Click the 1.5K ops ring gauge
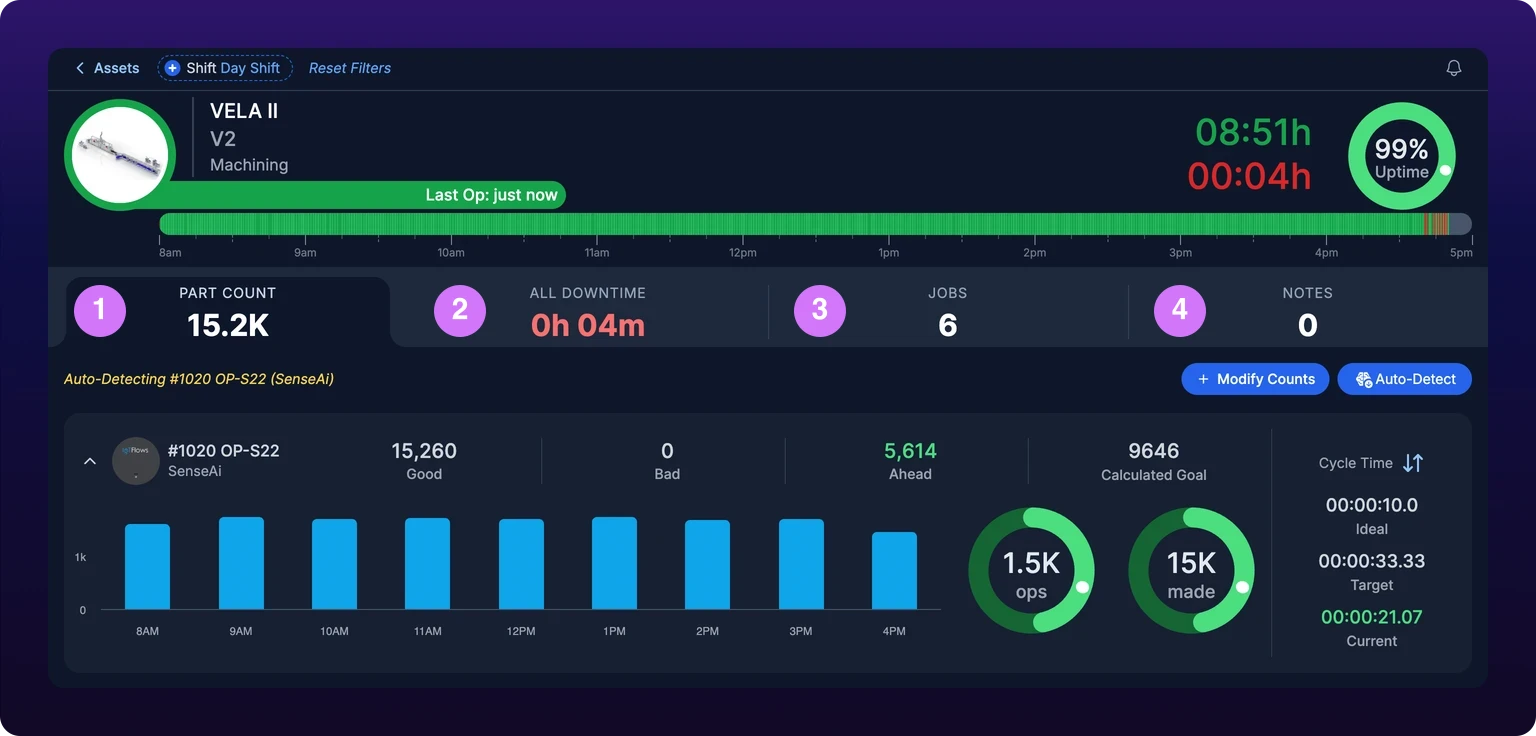The image size is (1536, 736). (x=1031, y=570)
